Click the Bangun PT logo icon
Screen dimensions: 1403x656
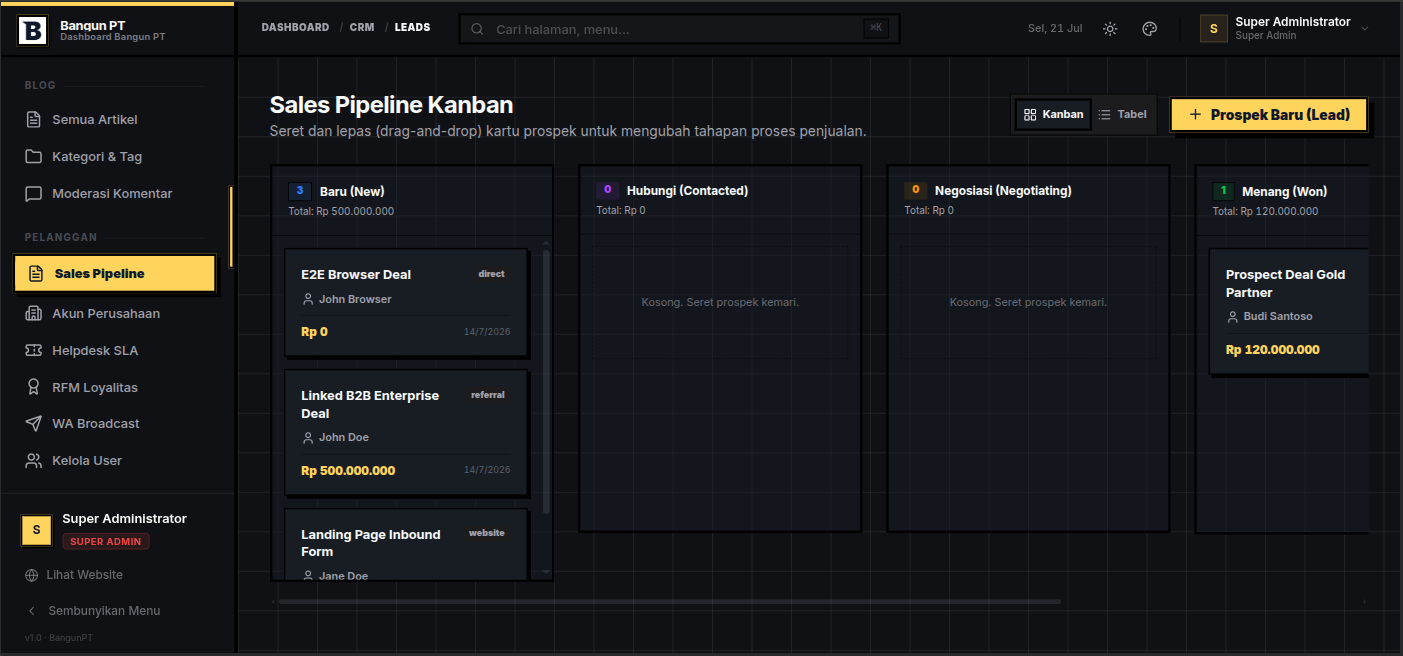tap(32, 30)
